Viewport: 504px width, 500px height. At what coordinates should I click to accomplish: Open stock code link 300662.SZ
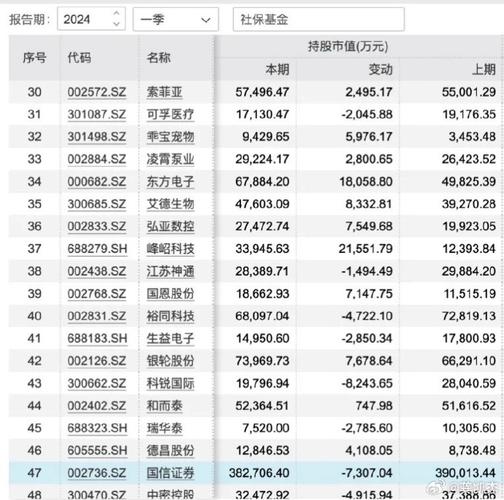click(x=97, y=383)
